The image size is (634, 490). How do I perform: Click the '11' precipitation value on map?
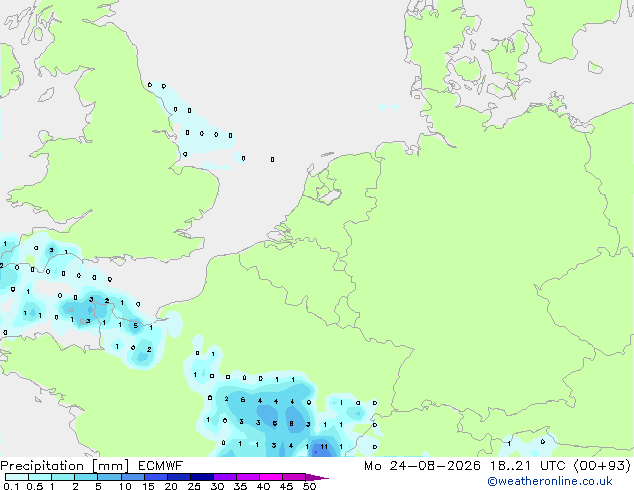(324, 447)
